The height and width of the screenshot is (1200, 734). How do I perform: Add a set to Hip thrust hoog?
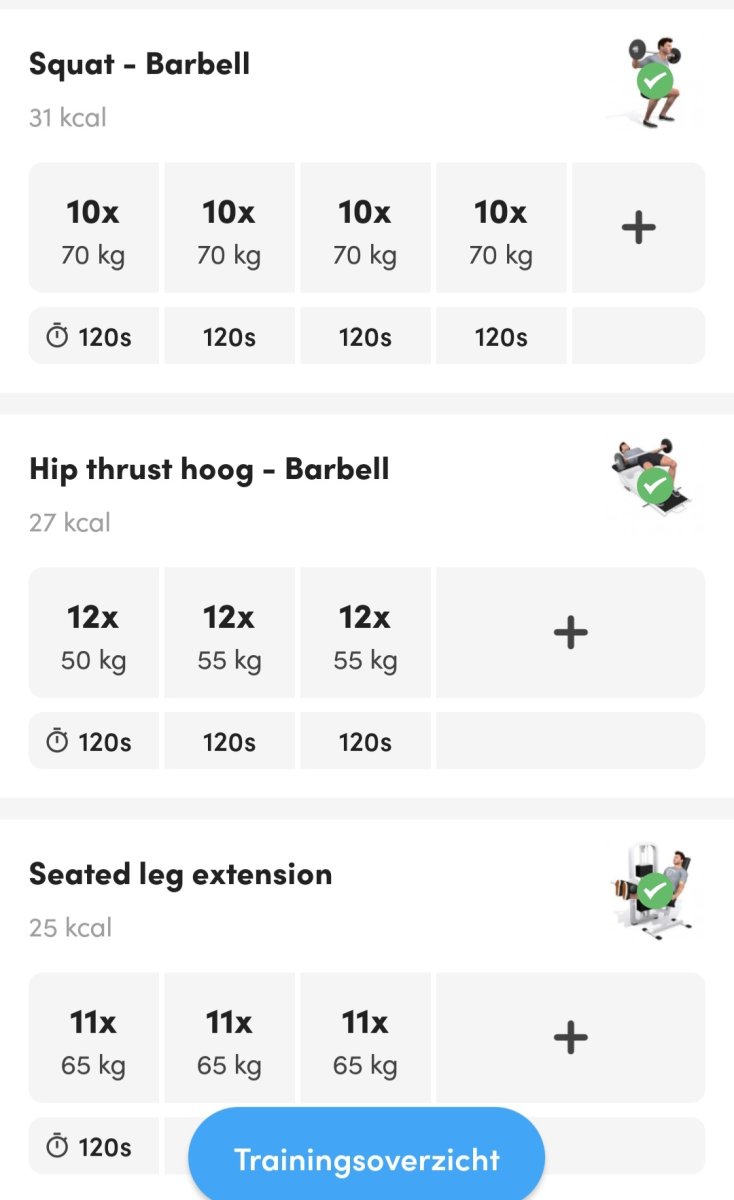[570, 633]
